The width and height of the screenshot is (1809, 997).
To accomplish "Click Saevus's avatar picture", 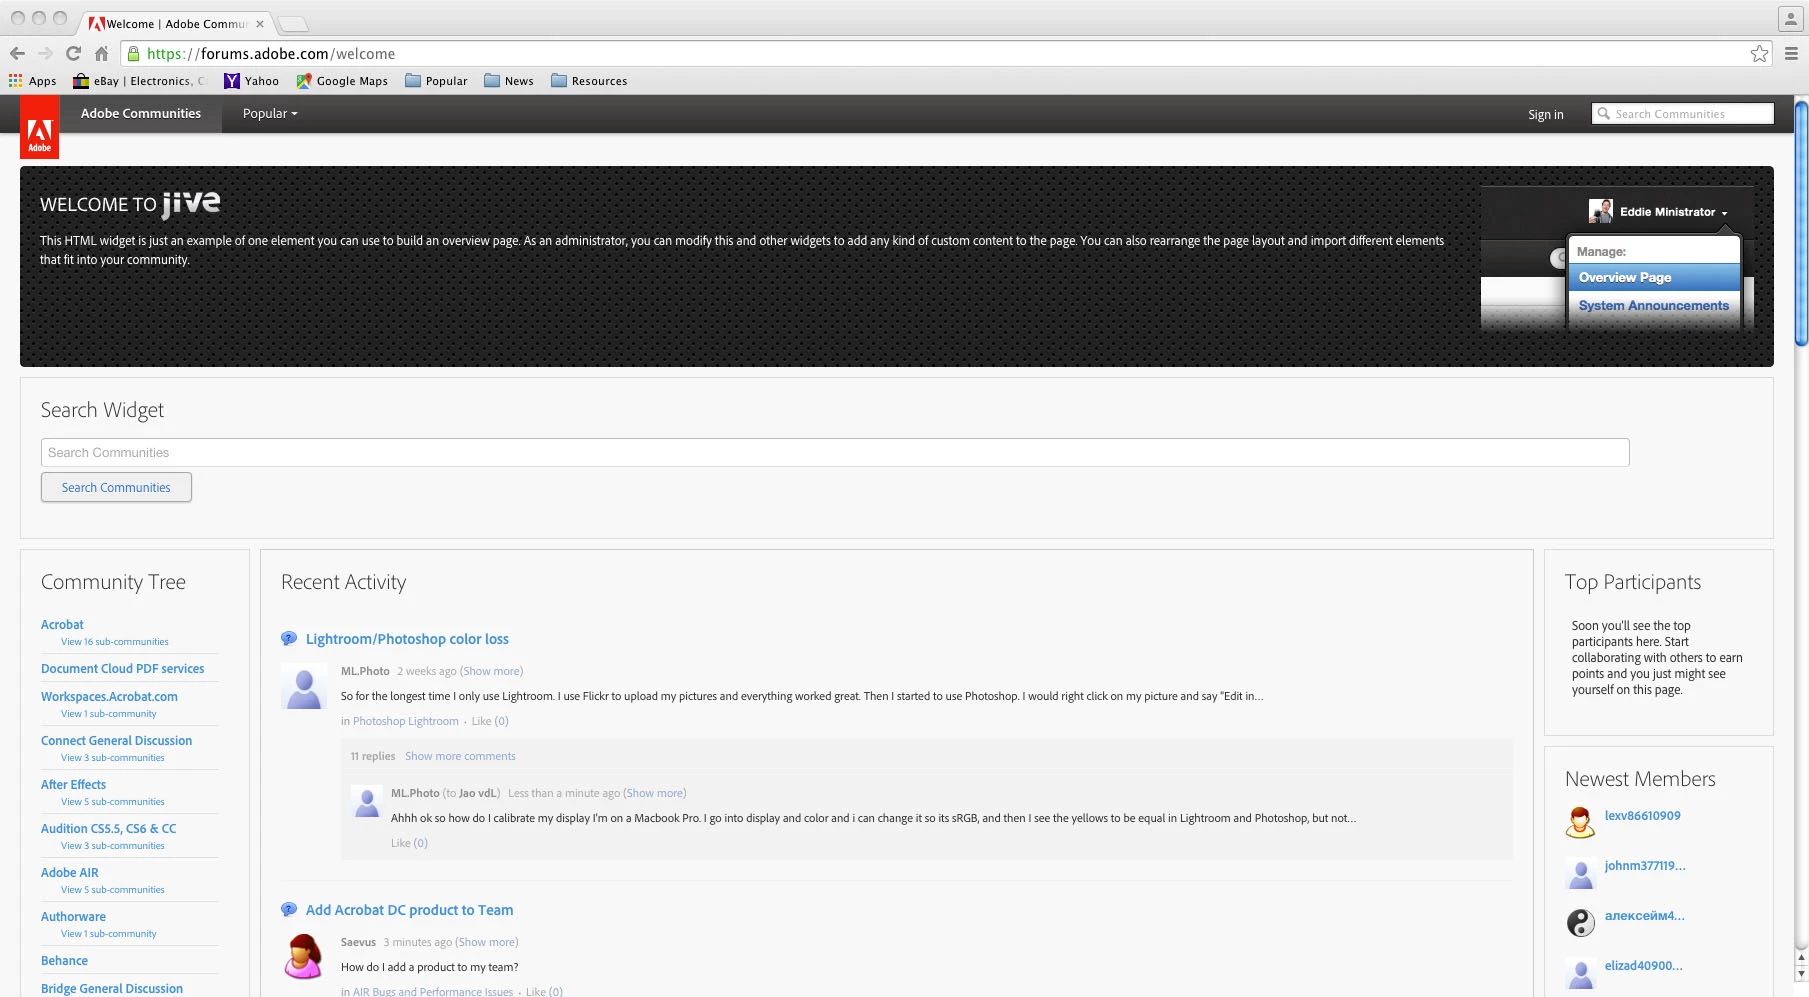I will click(304, 957).
